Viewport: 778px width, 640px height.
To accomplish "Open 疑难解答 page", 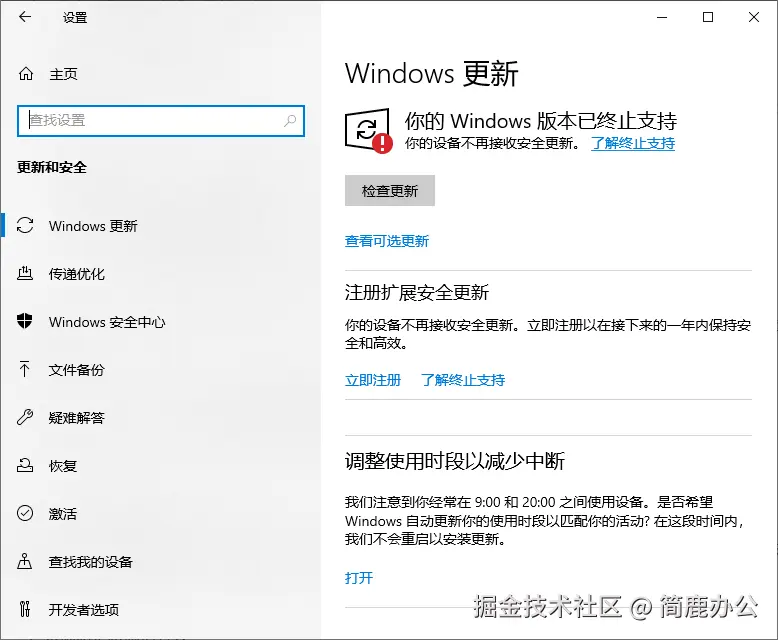I will pyautogui.click(x=161, y=417).
